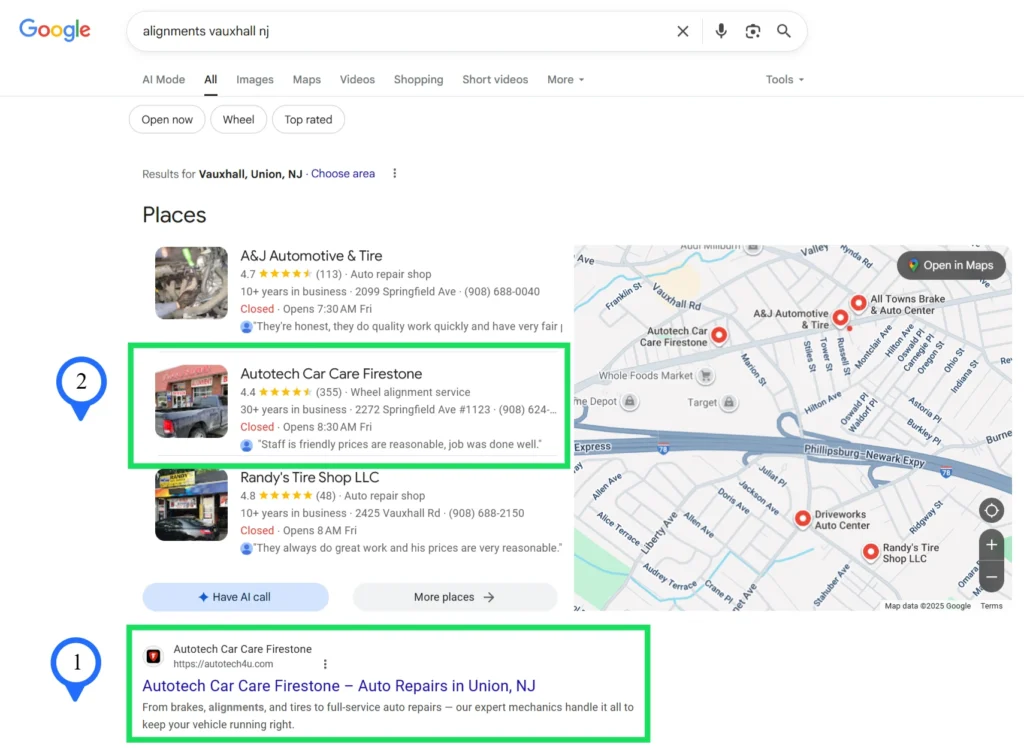
Task: Switch to Maps tab
Action: pos(306,80)
